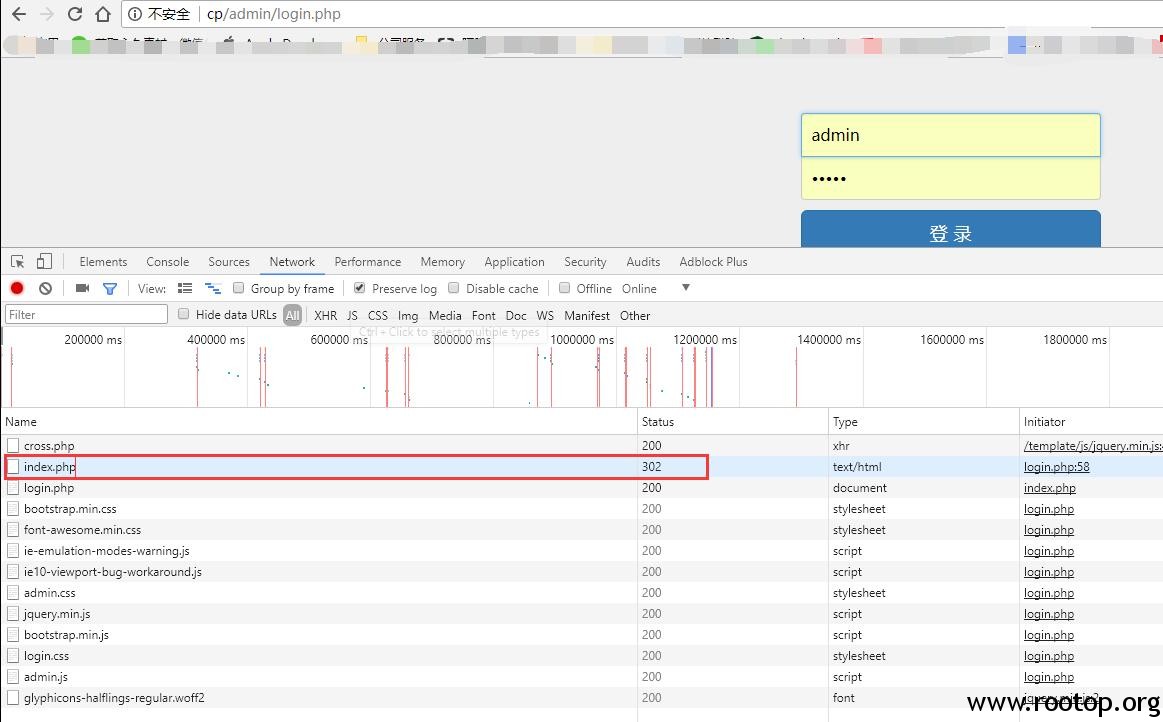Click the file icon beside admin.js
This screenshot has width=1163, height=722.
(13, 677)
